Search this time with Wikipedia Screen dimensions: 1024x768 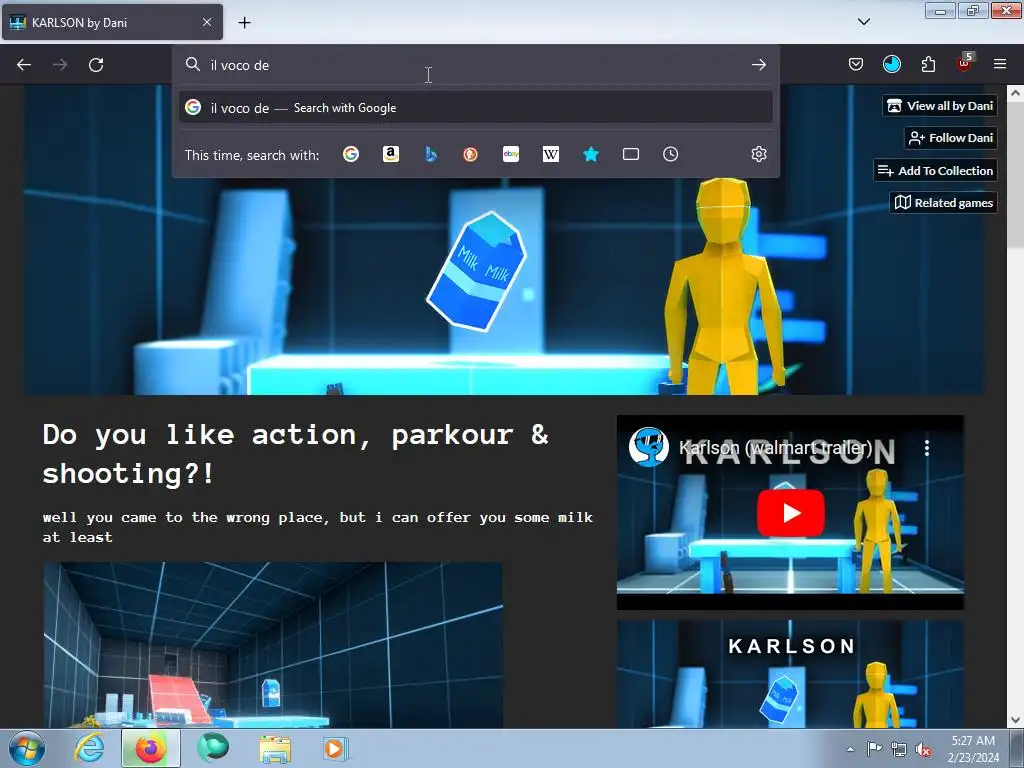tap(551, 154)
